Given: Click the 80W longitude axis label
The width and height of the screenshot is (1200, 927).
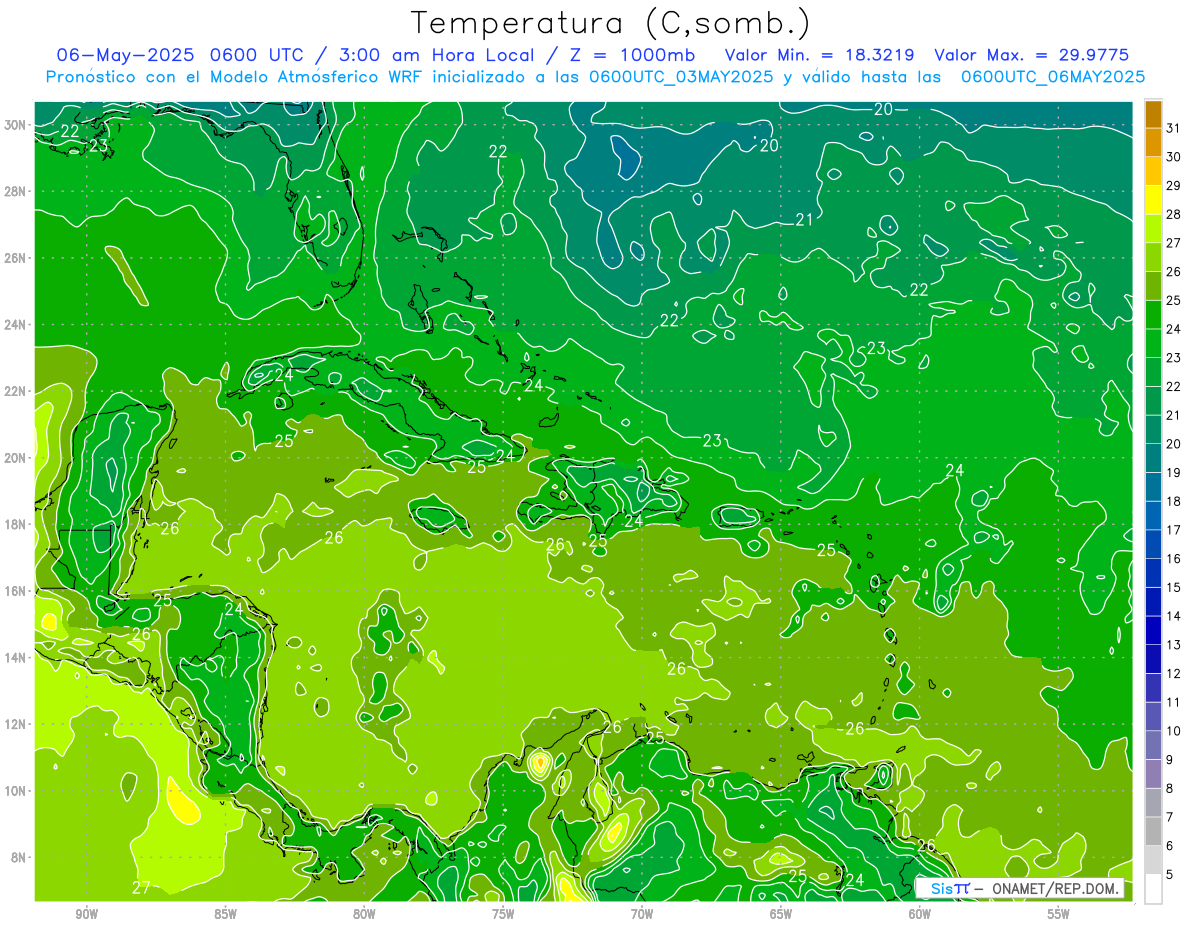Looking at the screenshot, I should coord(364,914).
